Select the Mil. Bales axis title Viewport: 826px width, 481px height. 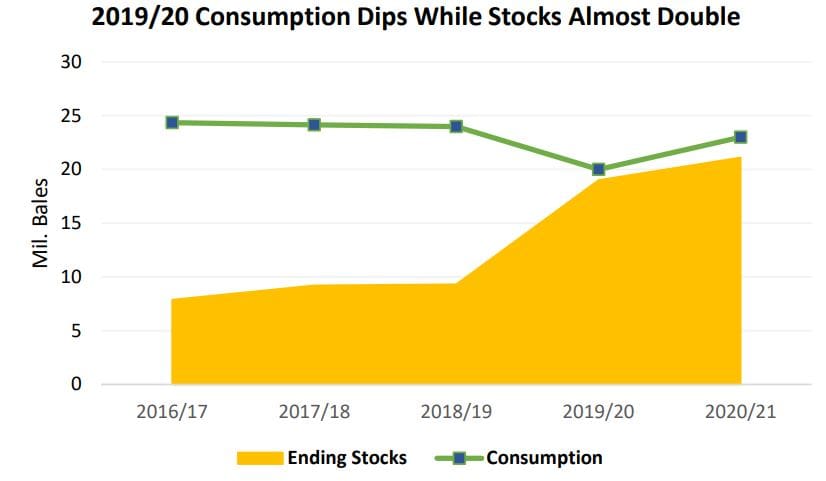[x=40, y=223]
